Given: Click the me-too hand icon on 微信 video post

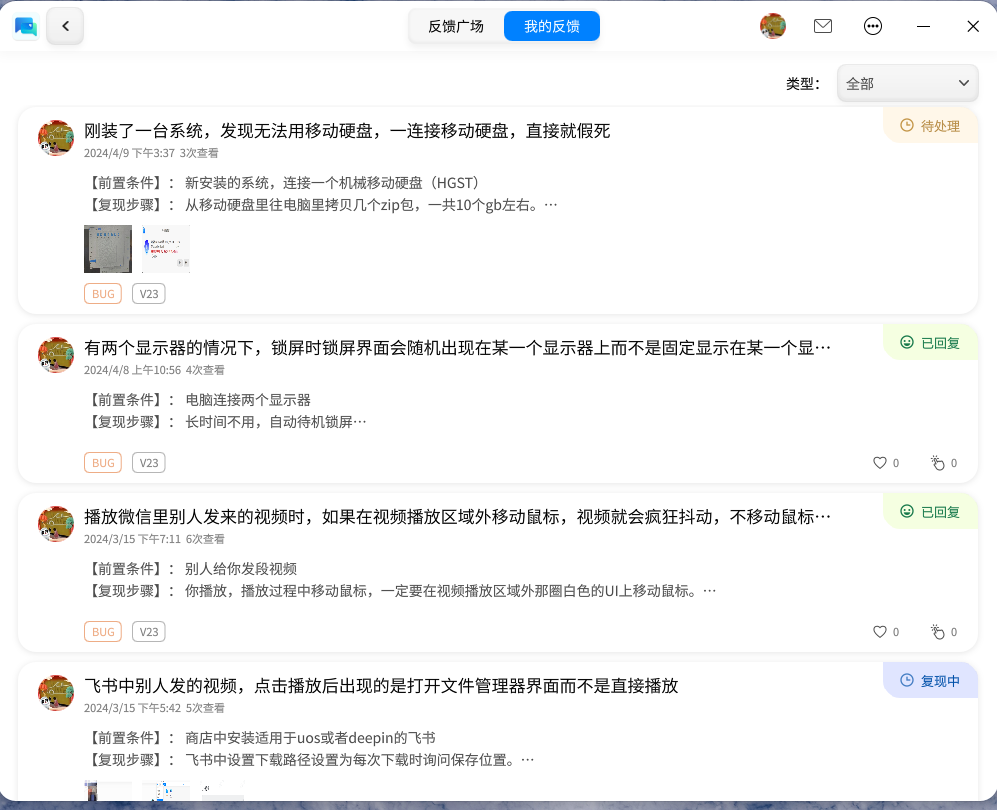Looking at the screenshot, I should 937,632.
